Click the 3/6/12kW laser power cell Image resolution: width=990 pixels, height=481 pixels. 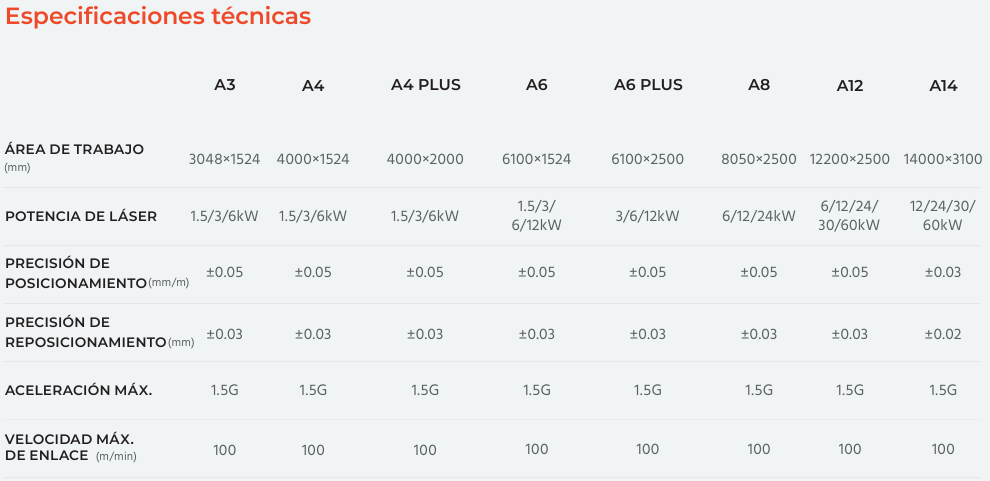648,217
